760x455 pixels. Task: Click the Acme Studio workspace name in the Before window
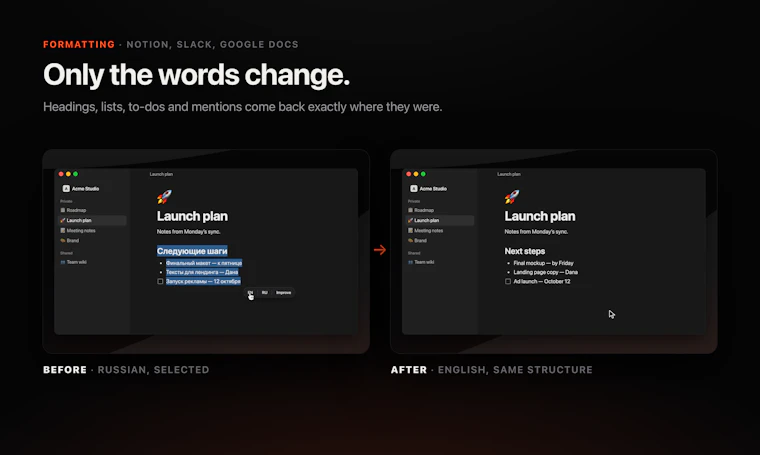point(85,188)
